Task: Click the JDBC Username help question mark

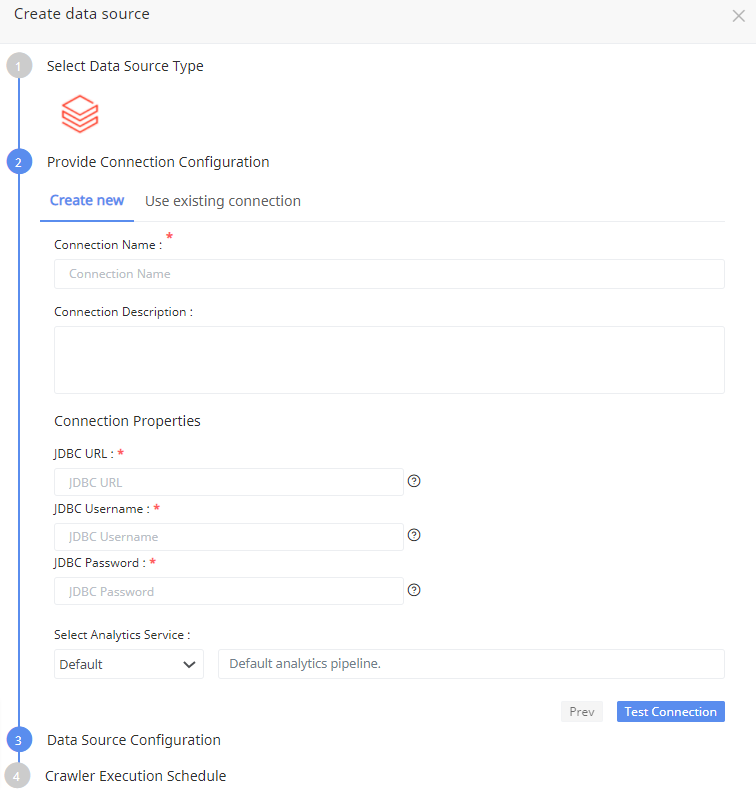Action: pos(413,535)
